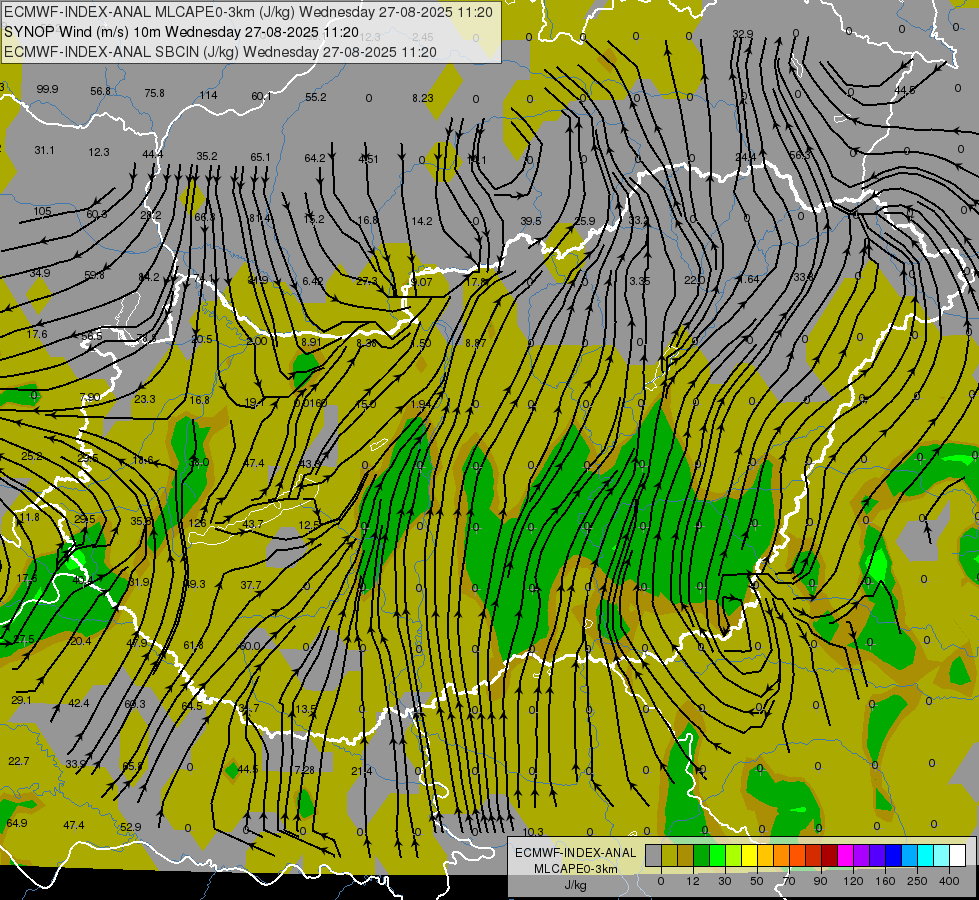Click the map value 0.0160
The height and width of the screenshot is (900, 979).
tap(311, 403)
